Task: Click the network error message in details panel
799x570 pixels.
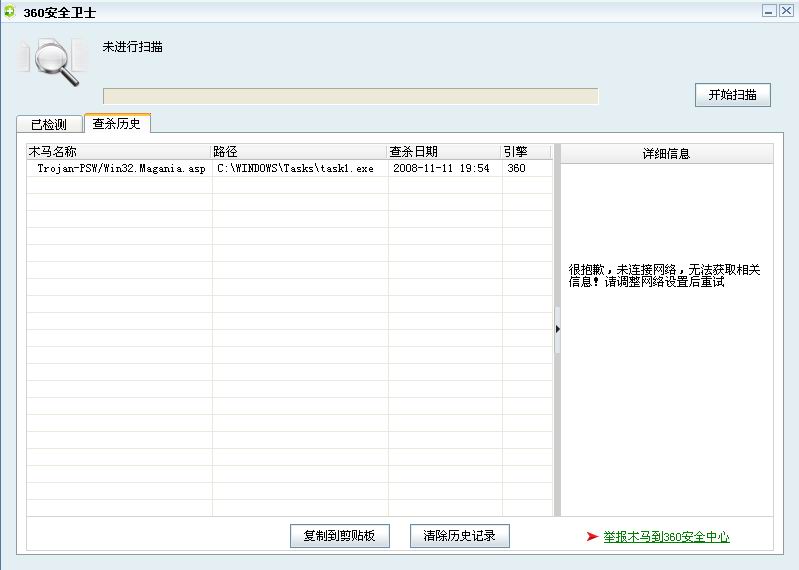Action: [x=664, y=276]
